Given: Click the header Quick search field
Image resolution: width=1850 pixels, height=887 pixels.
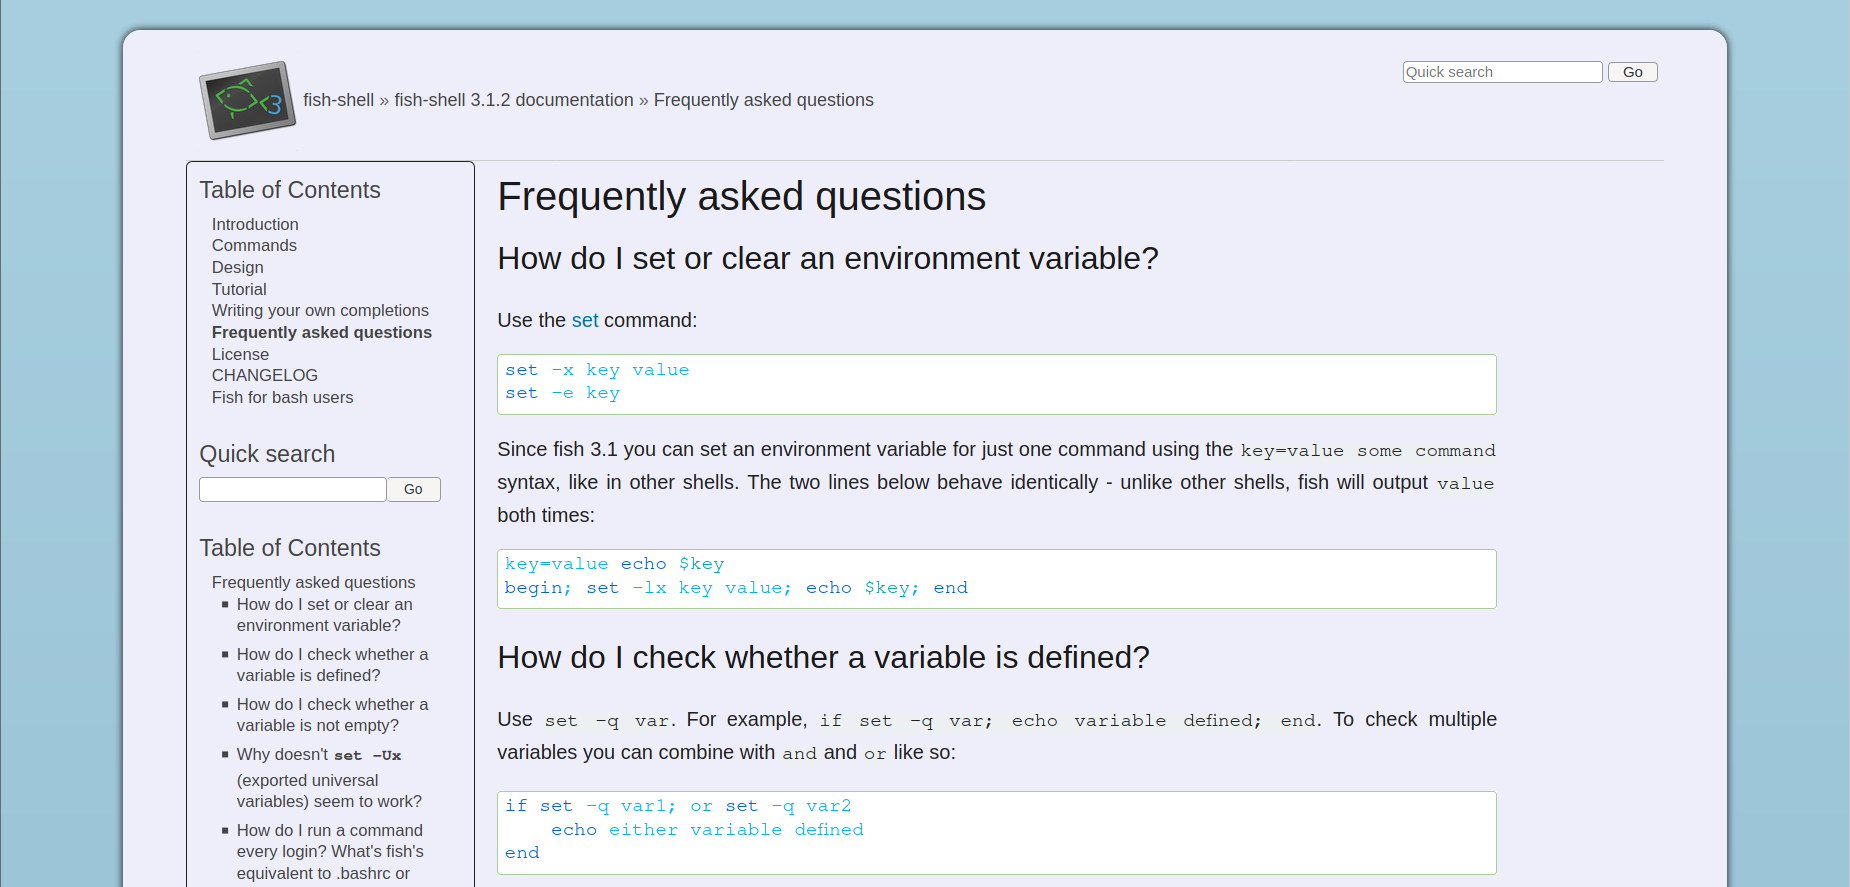Looking at the screenshot, I should (x=1501, y=72).
